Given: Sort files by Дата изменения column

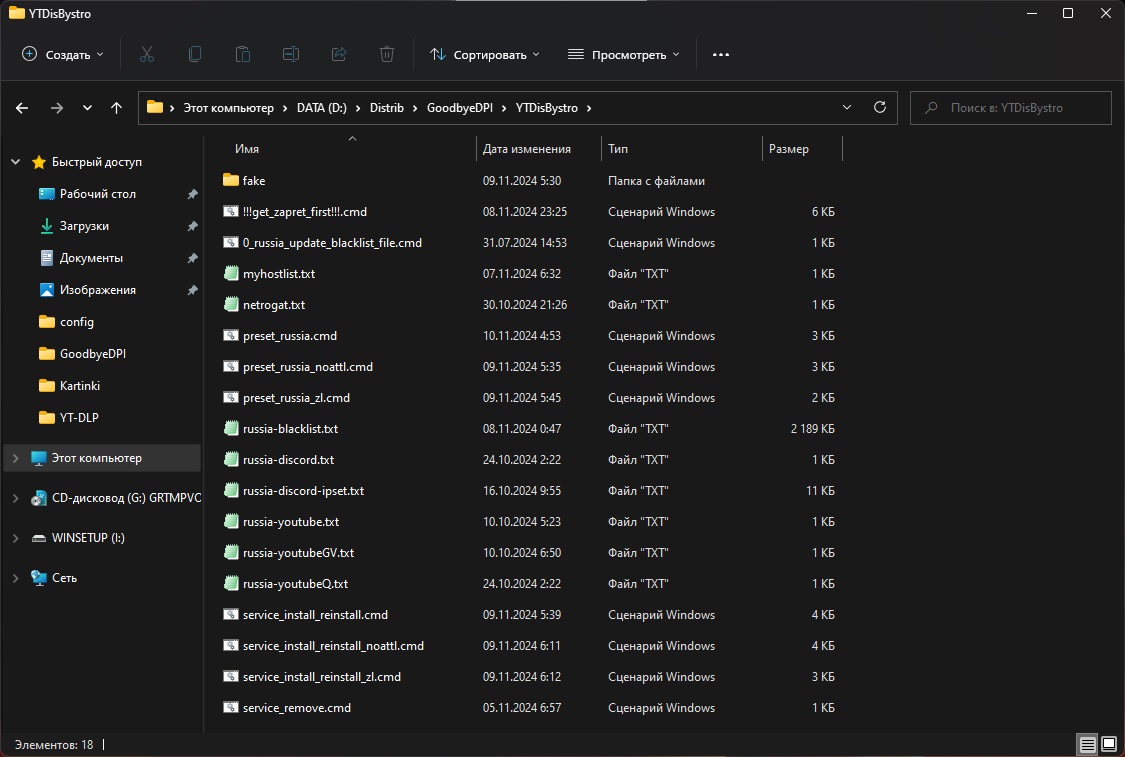Looking at the screenshot, I should 527,149.
